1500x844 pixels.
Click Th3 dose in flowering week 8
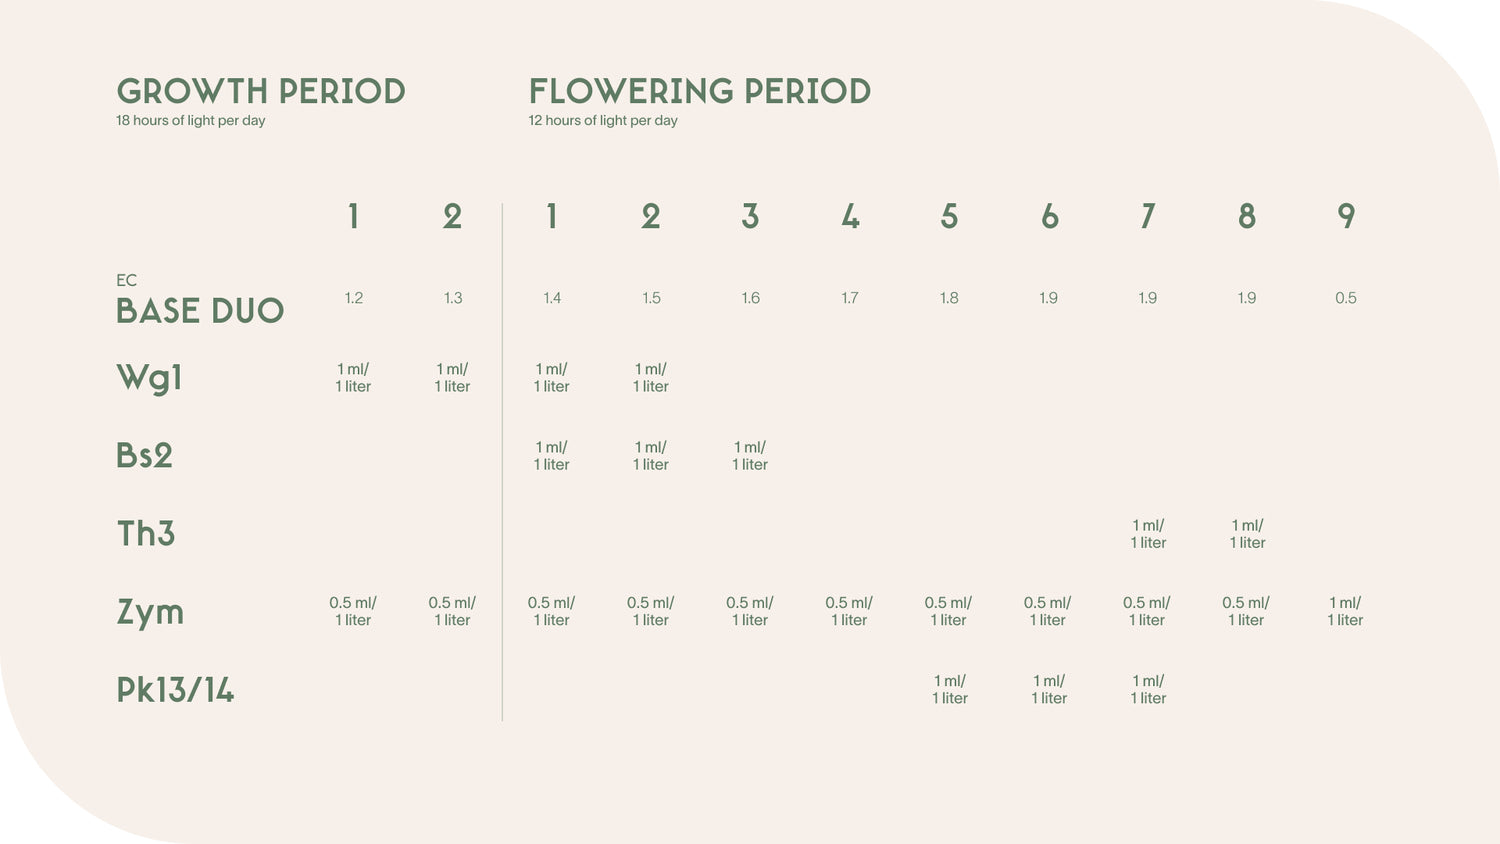coord(1247,533)
